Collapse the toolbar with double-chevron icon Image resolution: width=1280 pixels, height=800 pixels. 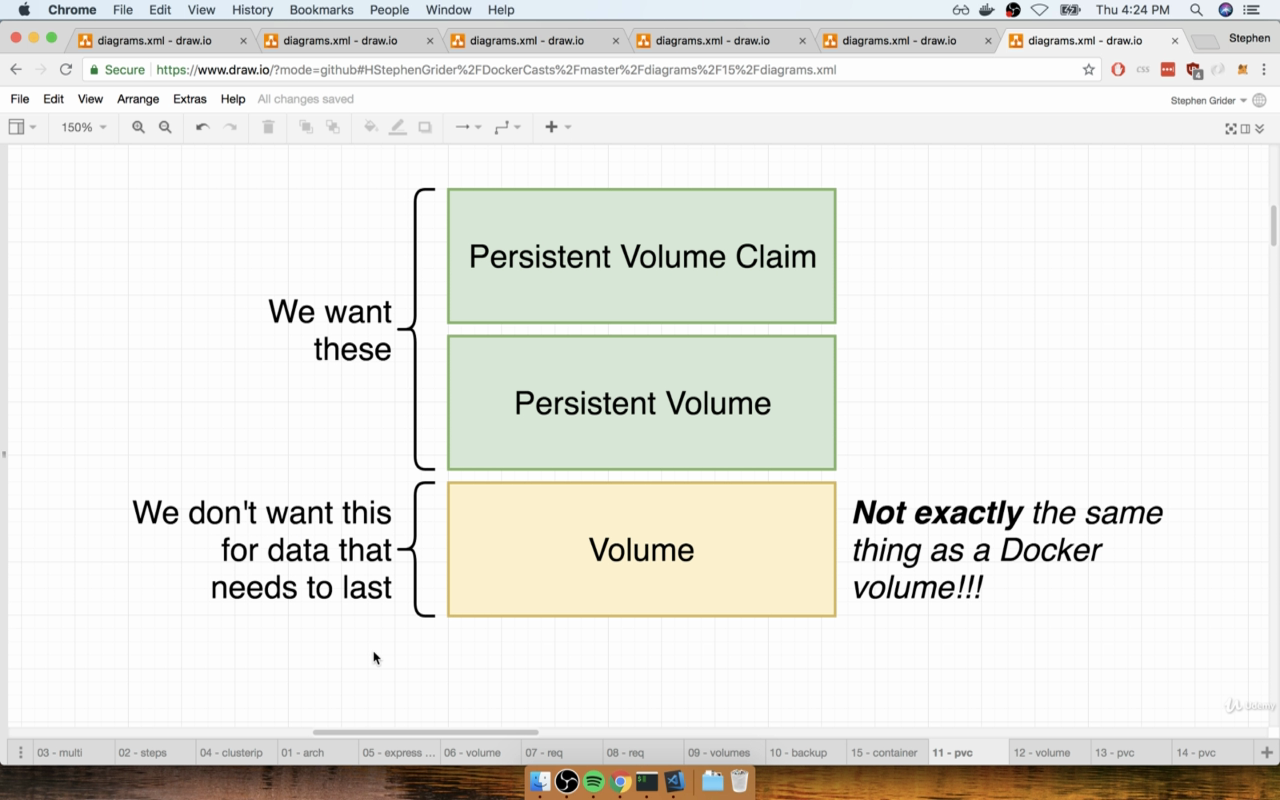click(x=1258, y=128)
